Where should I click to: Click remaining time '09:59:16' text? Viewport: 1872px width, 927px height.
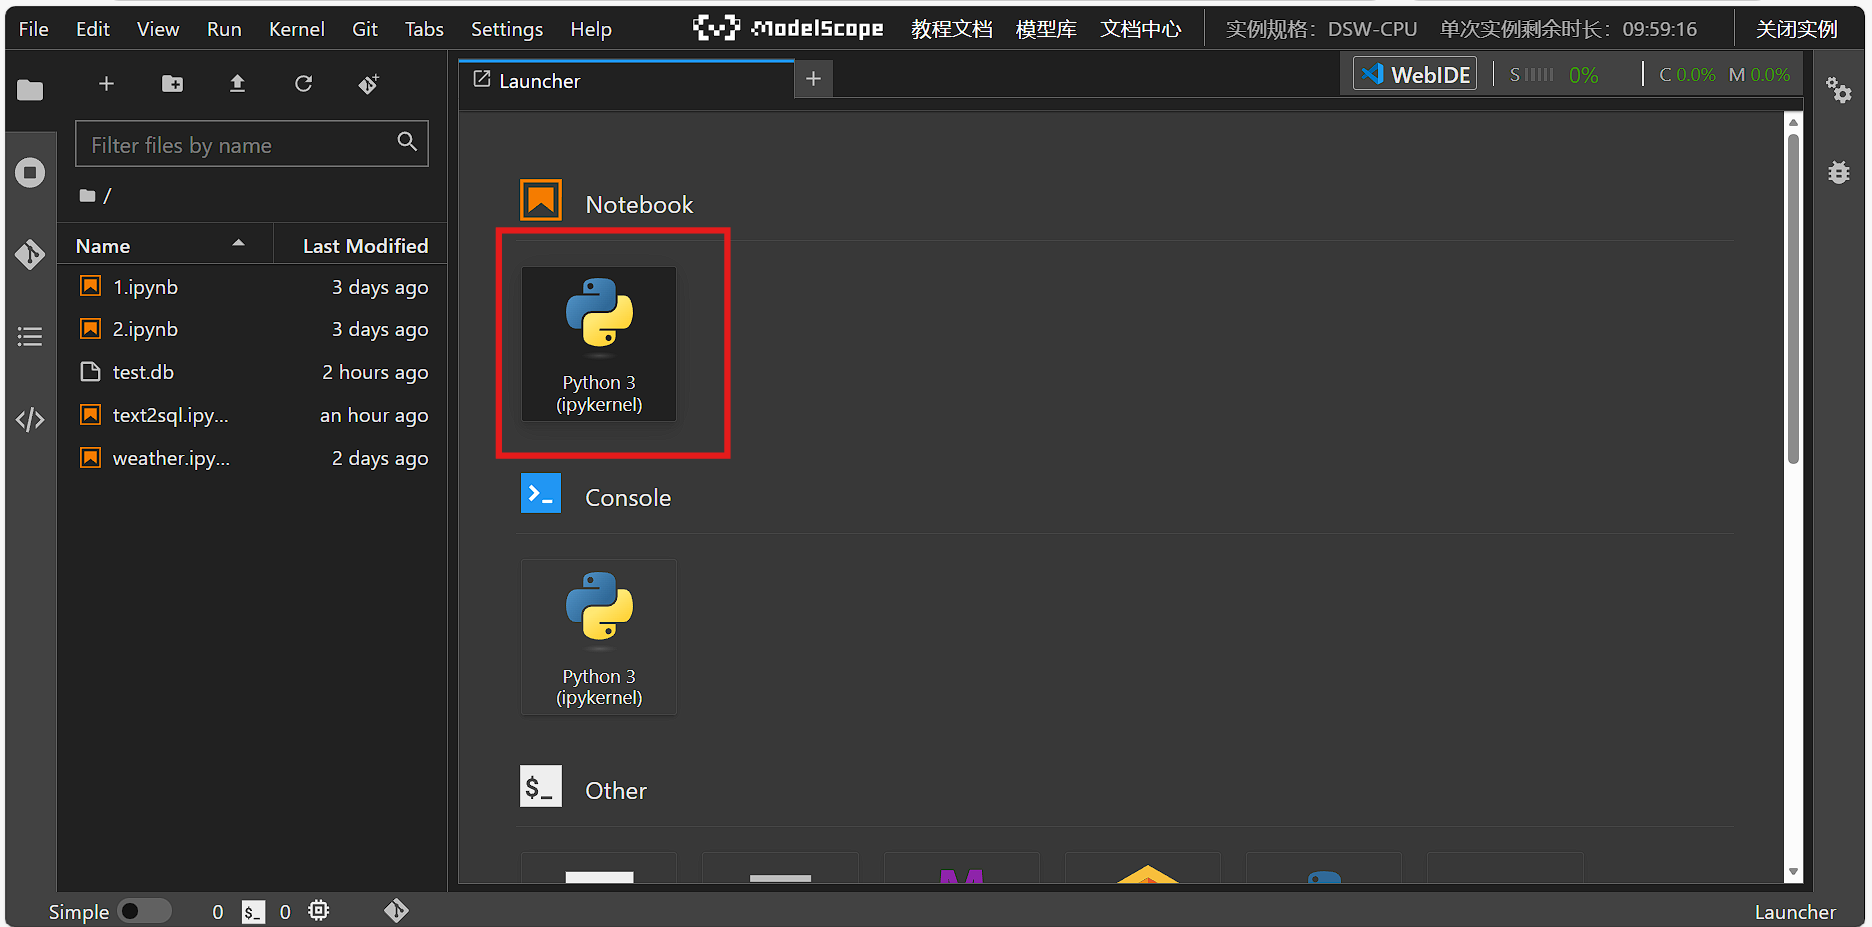[1659, 29]
